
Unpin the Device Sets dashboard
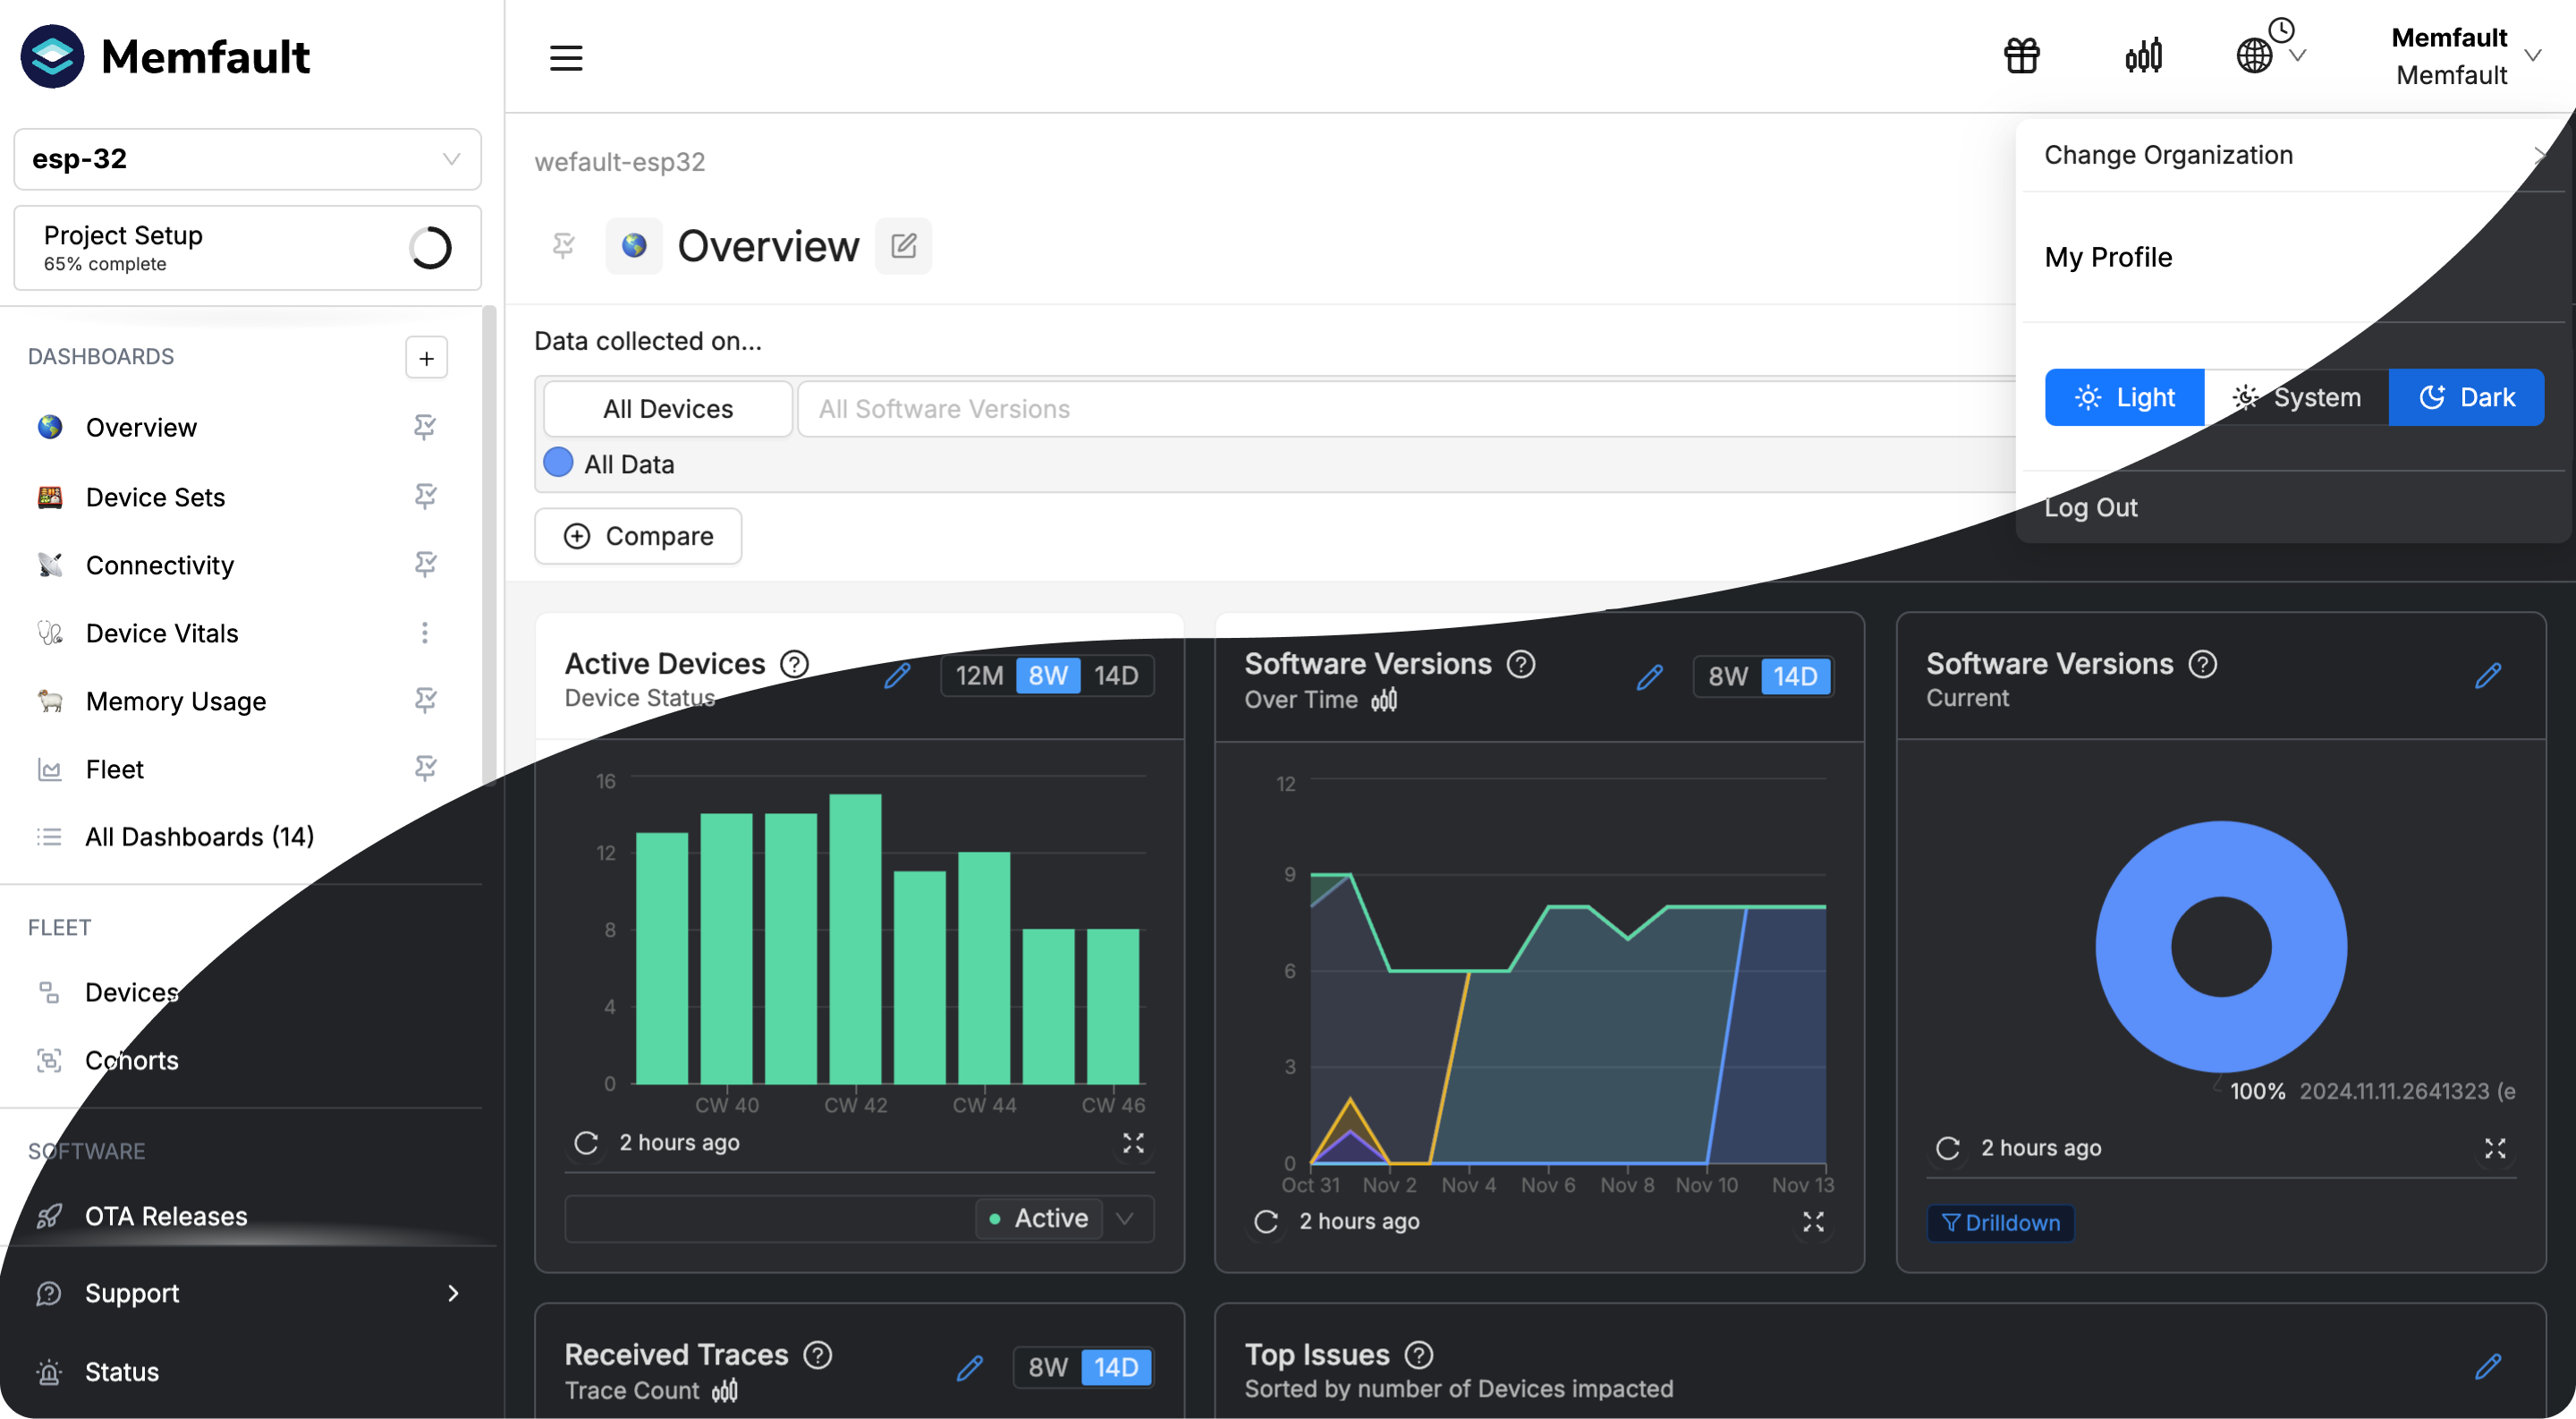coord(425,496)
